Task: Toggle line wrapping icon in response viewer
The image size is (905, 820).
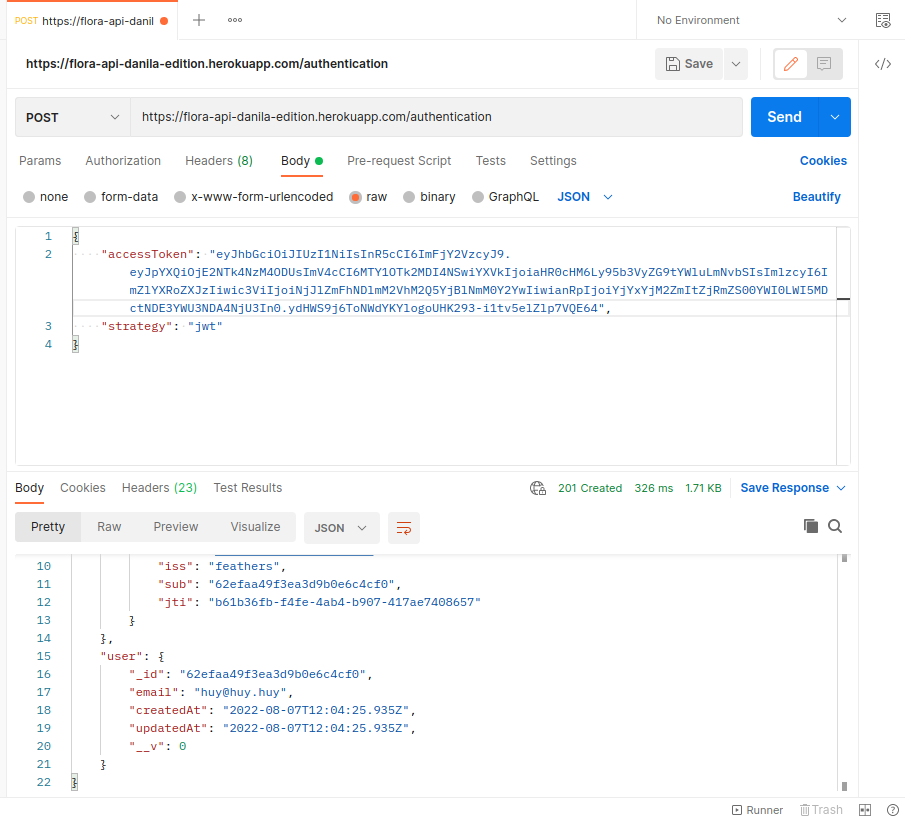Action: pyautogui.click(x=404, y=527)
